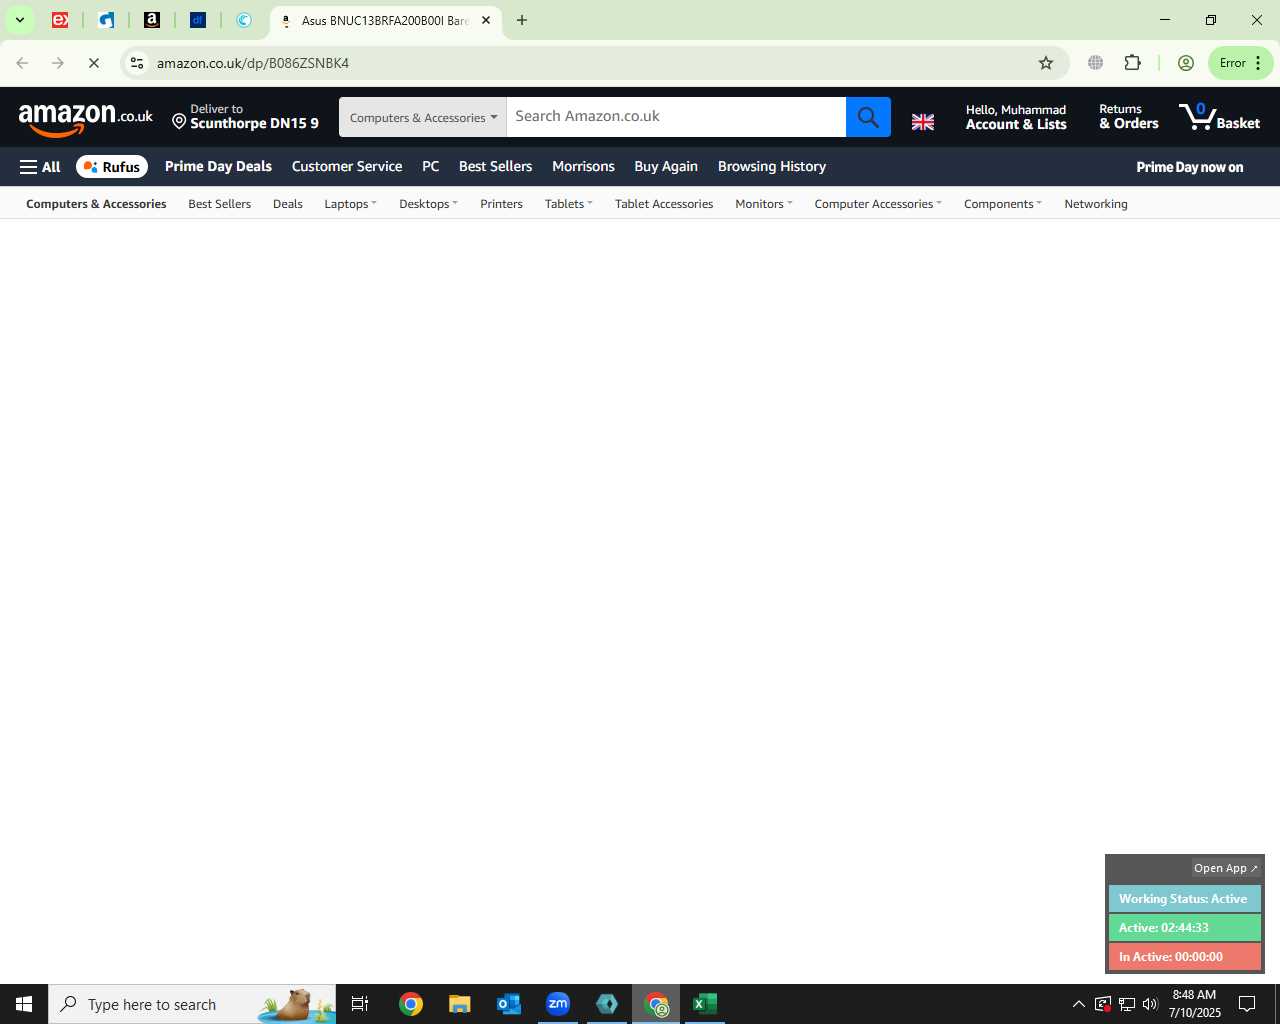
Task: Open Computers & Accessories search category dropdown
Action: point(423,117)
